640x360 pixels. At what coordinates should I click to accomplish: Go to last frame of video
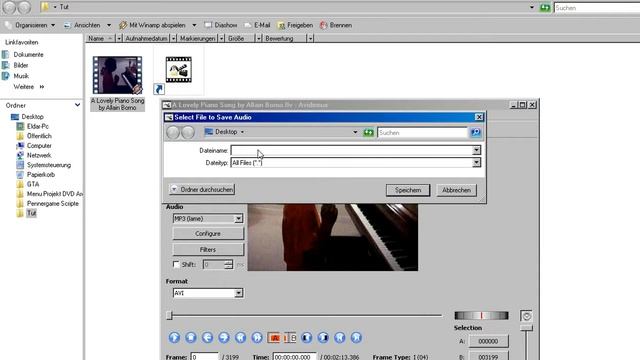(x=356, y=338)
